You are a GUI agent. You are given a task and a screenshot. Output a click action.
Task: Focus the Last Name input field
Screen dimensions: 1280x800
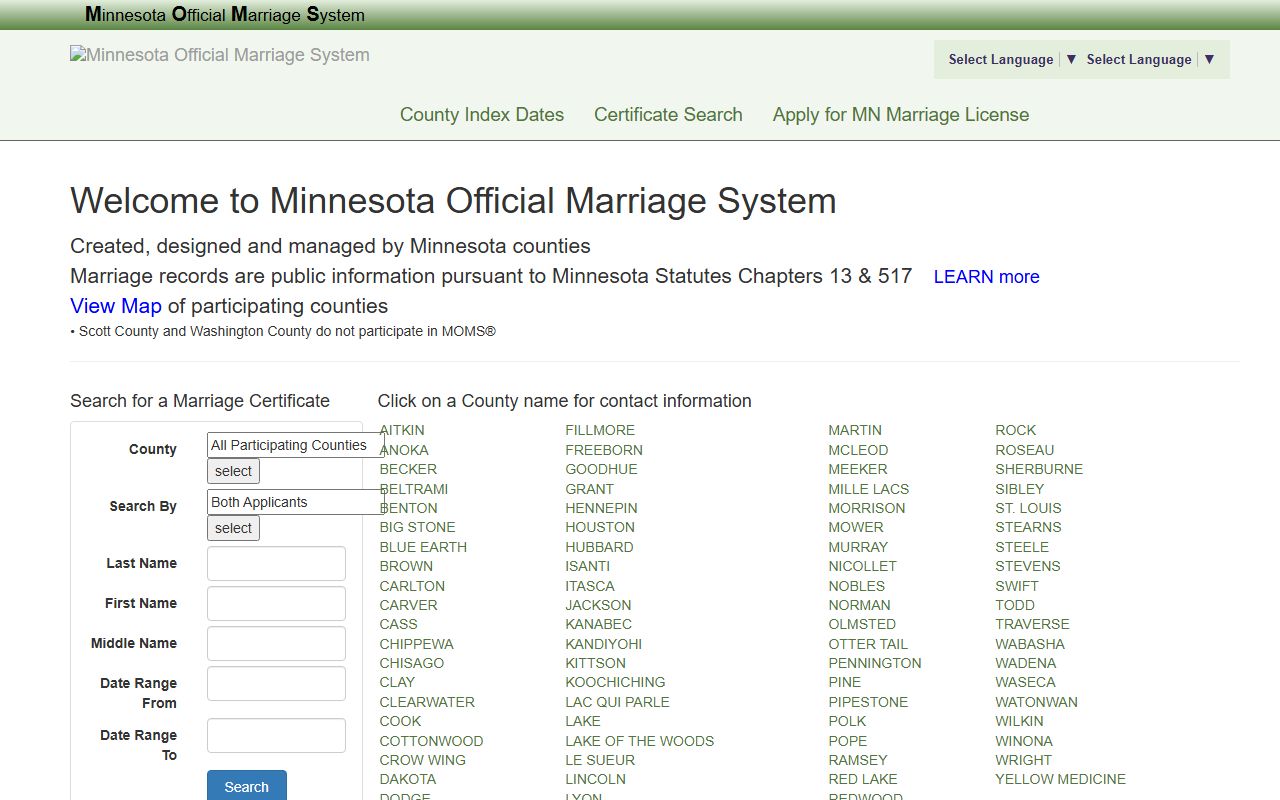point(276,563)
